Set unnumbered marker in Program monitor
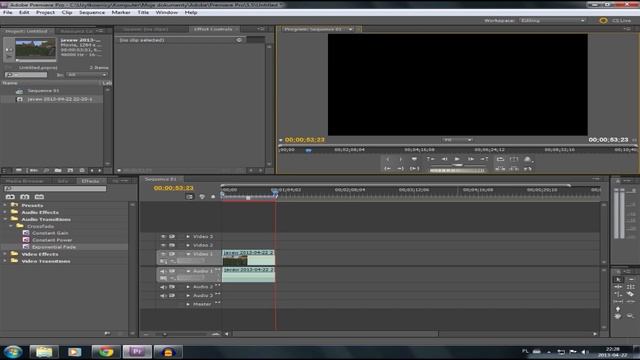The image size is (640, 360). coord(414,159)
